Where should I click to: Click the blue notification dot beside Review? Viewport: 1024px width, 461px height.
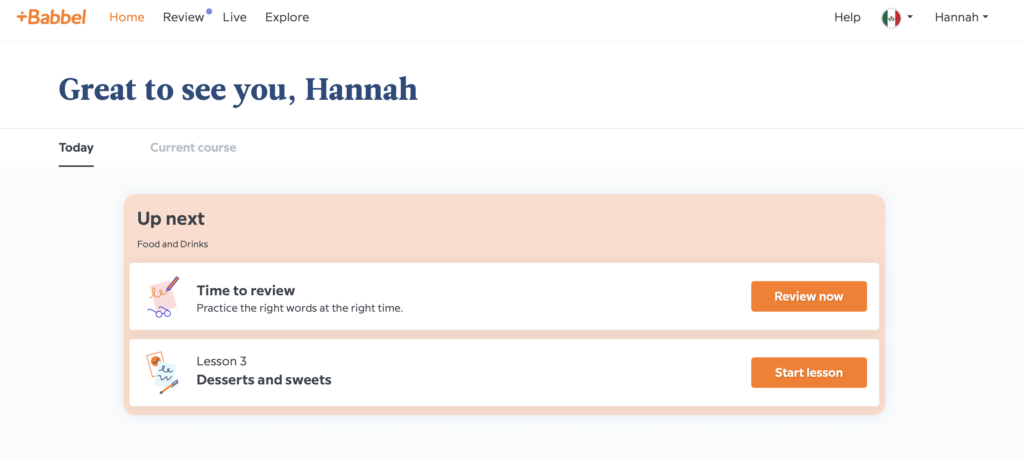coord(209,11)
